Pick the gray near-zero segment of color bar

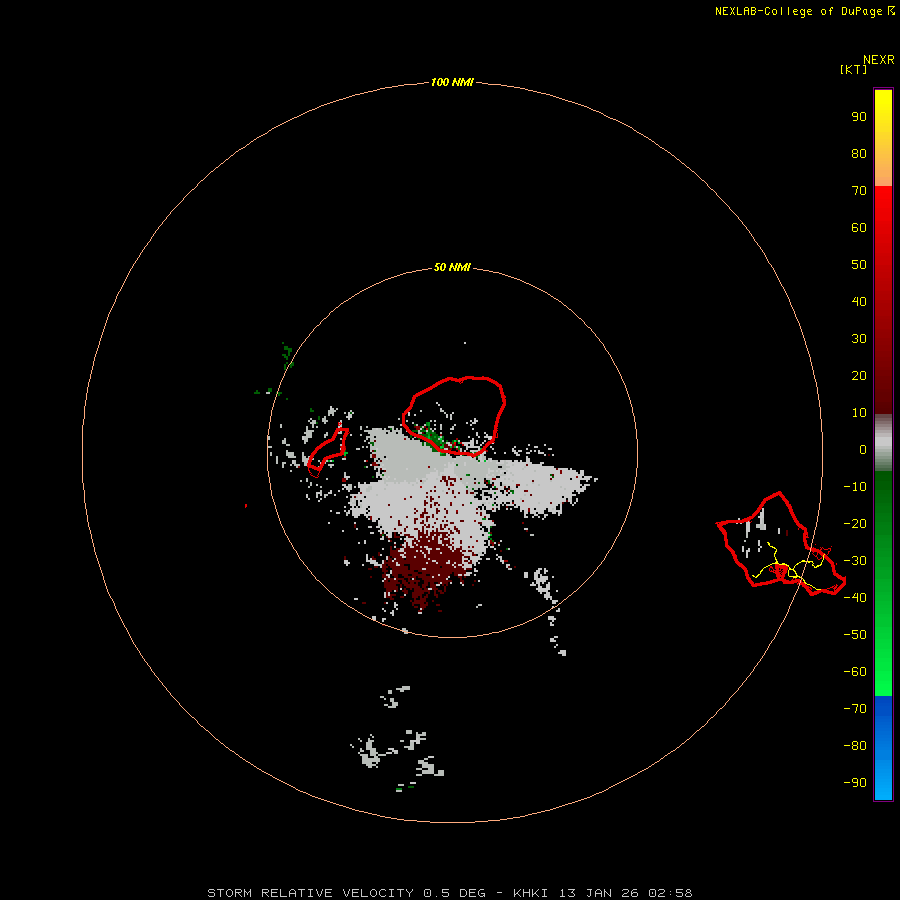pyautogui.click(x=883, y=443)
